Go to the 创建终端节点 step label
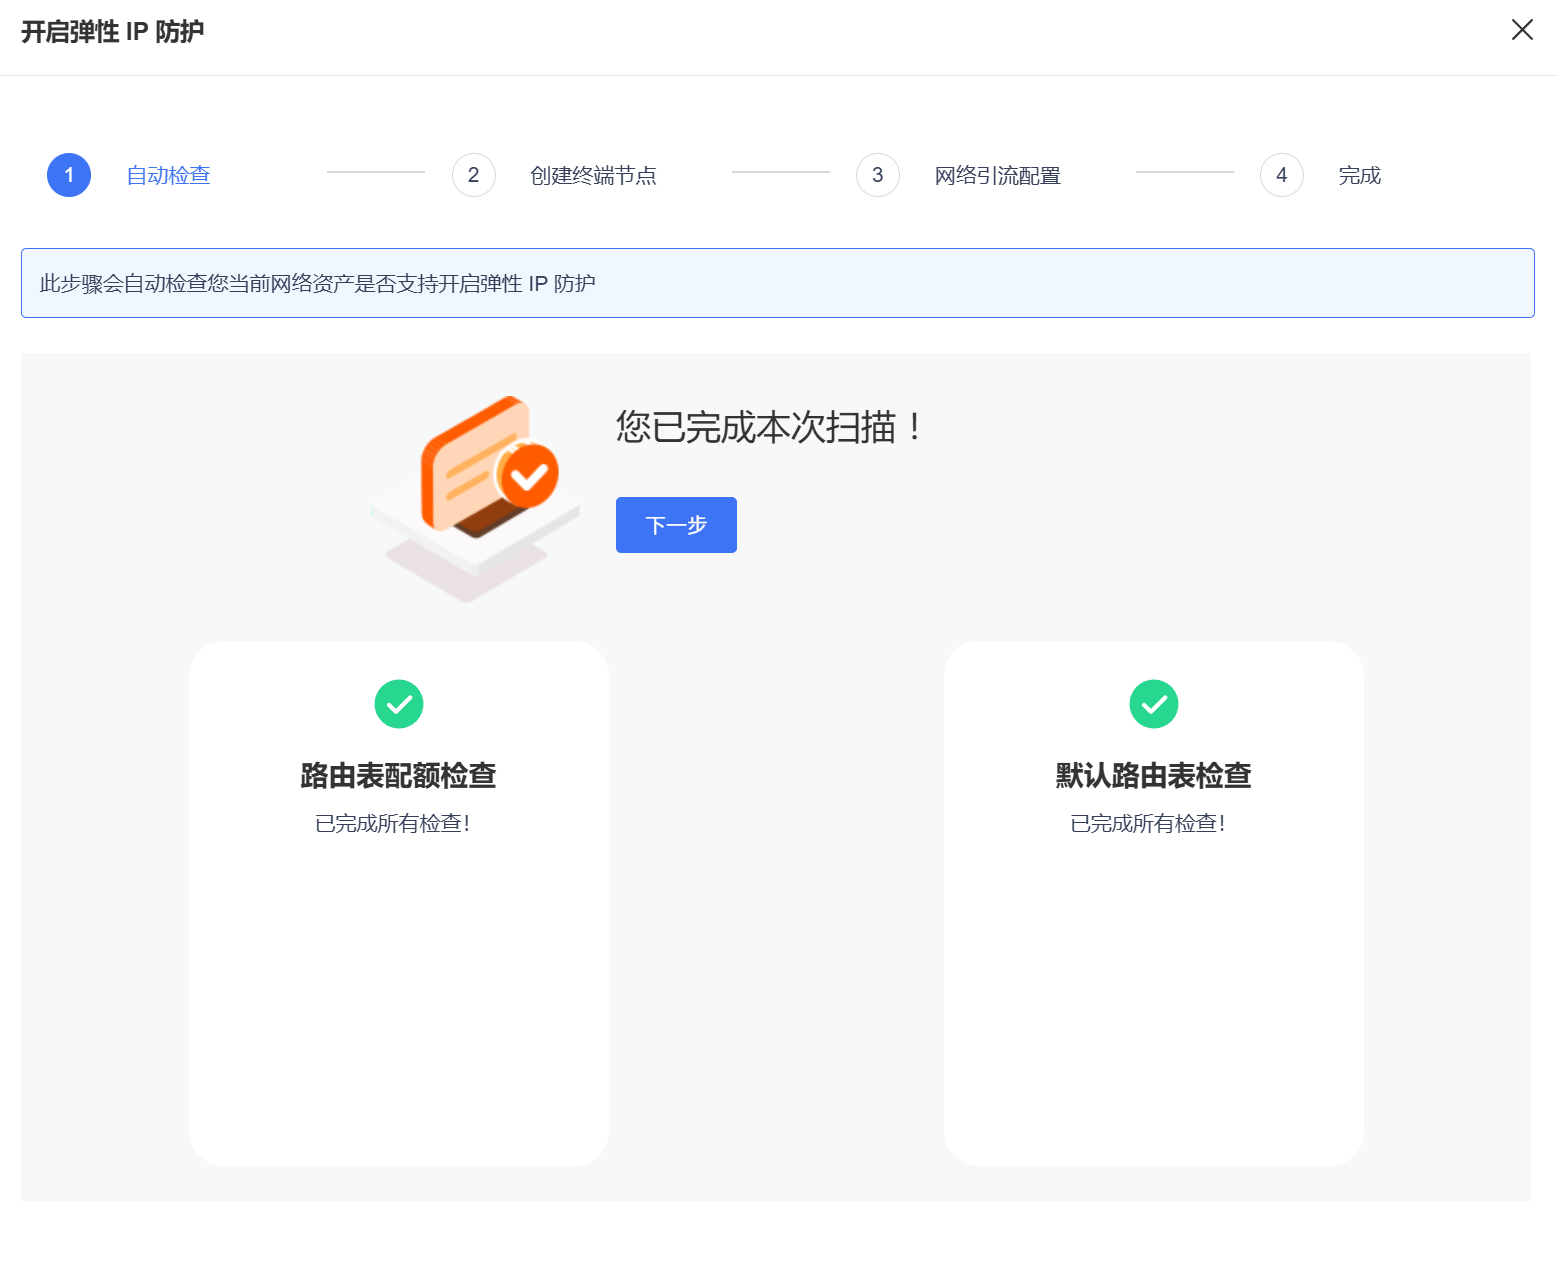Image resolution: width=1557 pixels, height=1267 pixels. coord(592,176)
